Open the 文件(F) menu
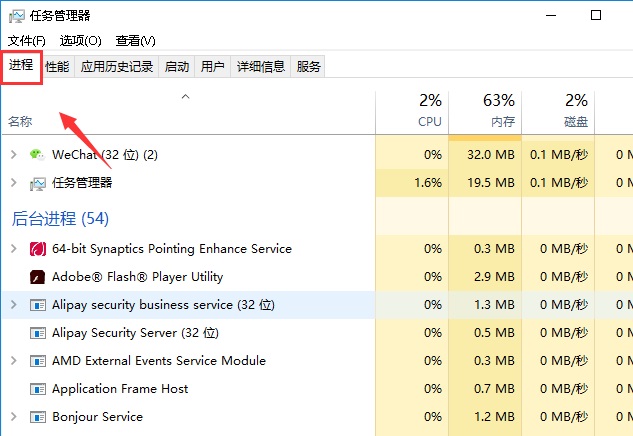633x436 pixels. tap(27, 41)
